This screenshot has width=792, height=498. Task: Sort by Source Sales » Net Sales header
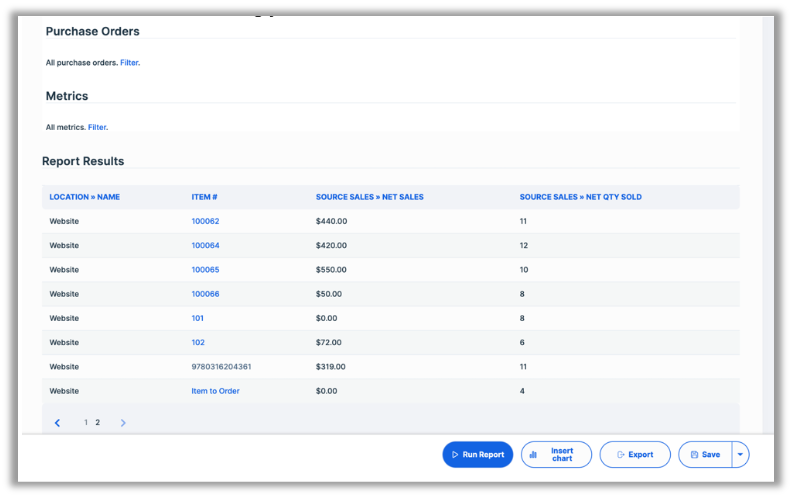click(369, 197)
